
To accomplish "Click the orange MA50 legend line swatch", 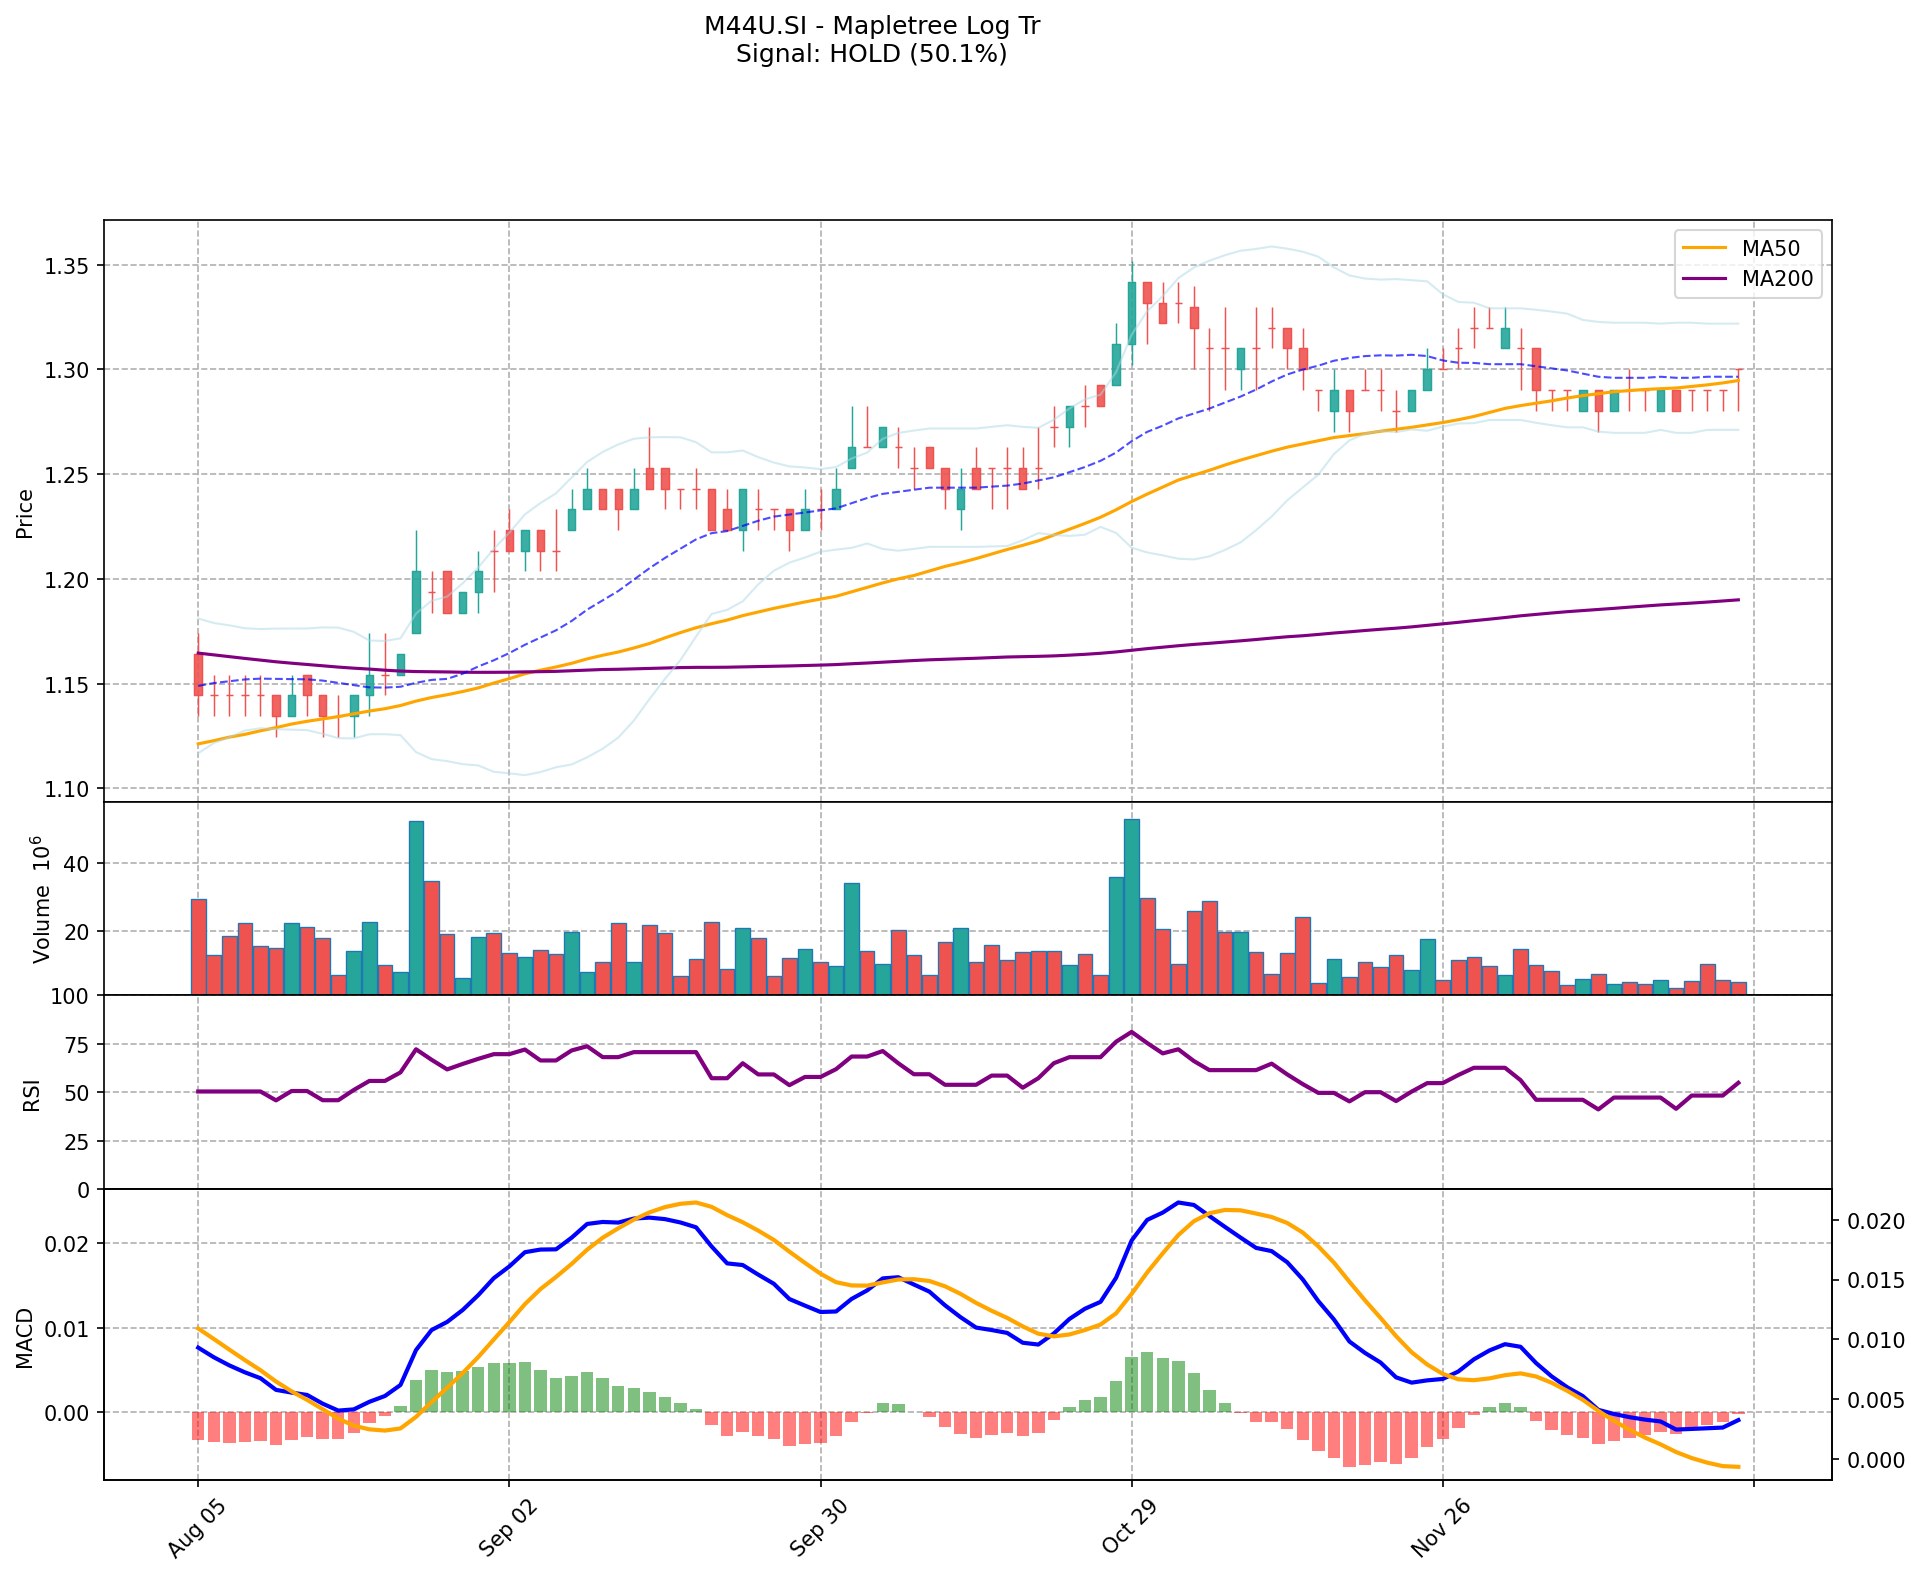I will pos(1705,248).
